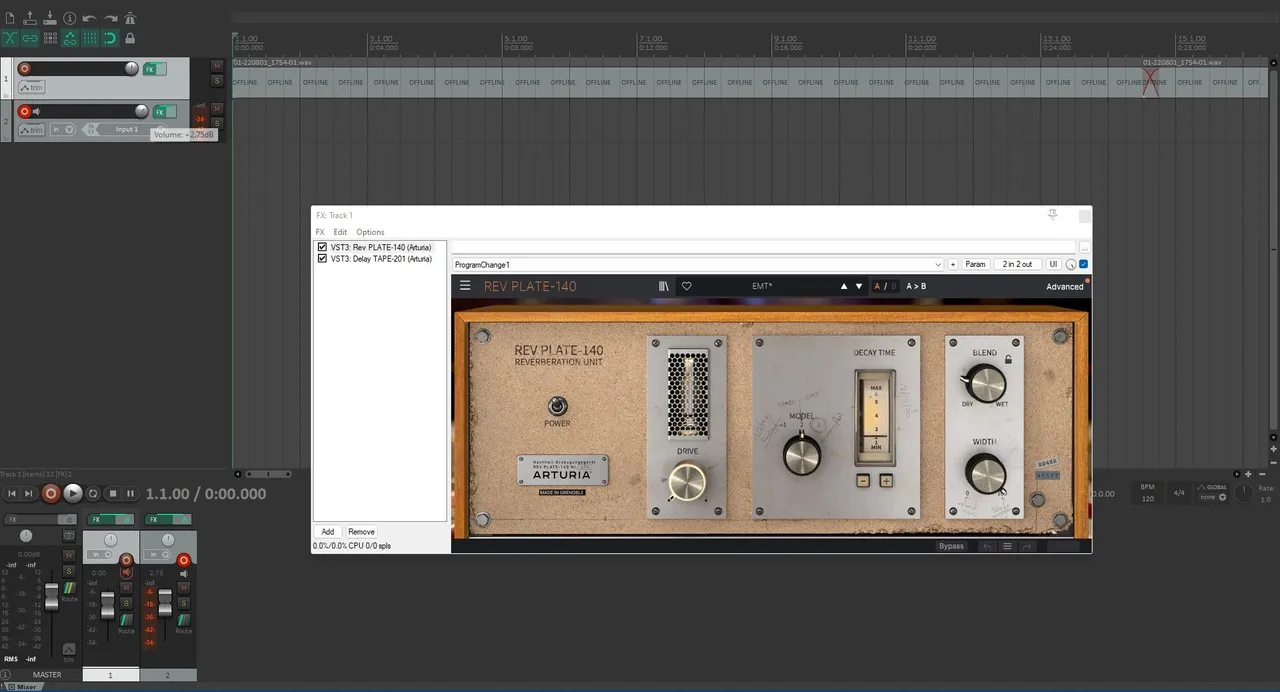Screen dimensions: 1280x692
Task: Select 'VST3: Delay TAPE-201 (Arturia)' in FX list
Action: pyautogui.click(x=381, y=258)
